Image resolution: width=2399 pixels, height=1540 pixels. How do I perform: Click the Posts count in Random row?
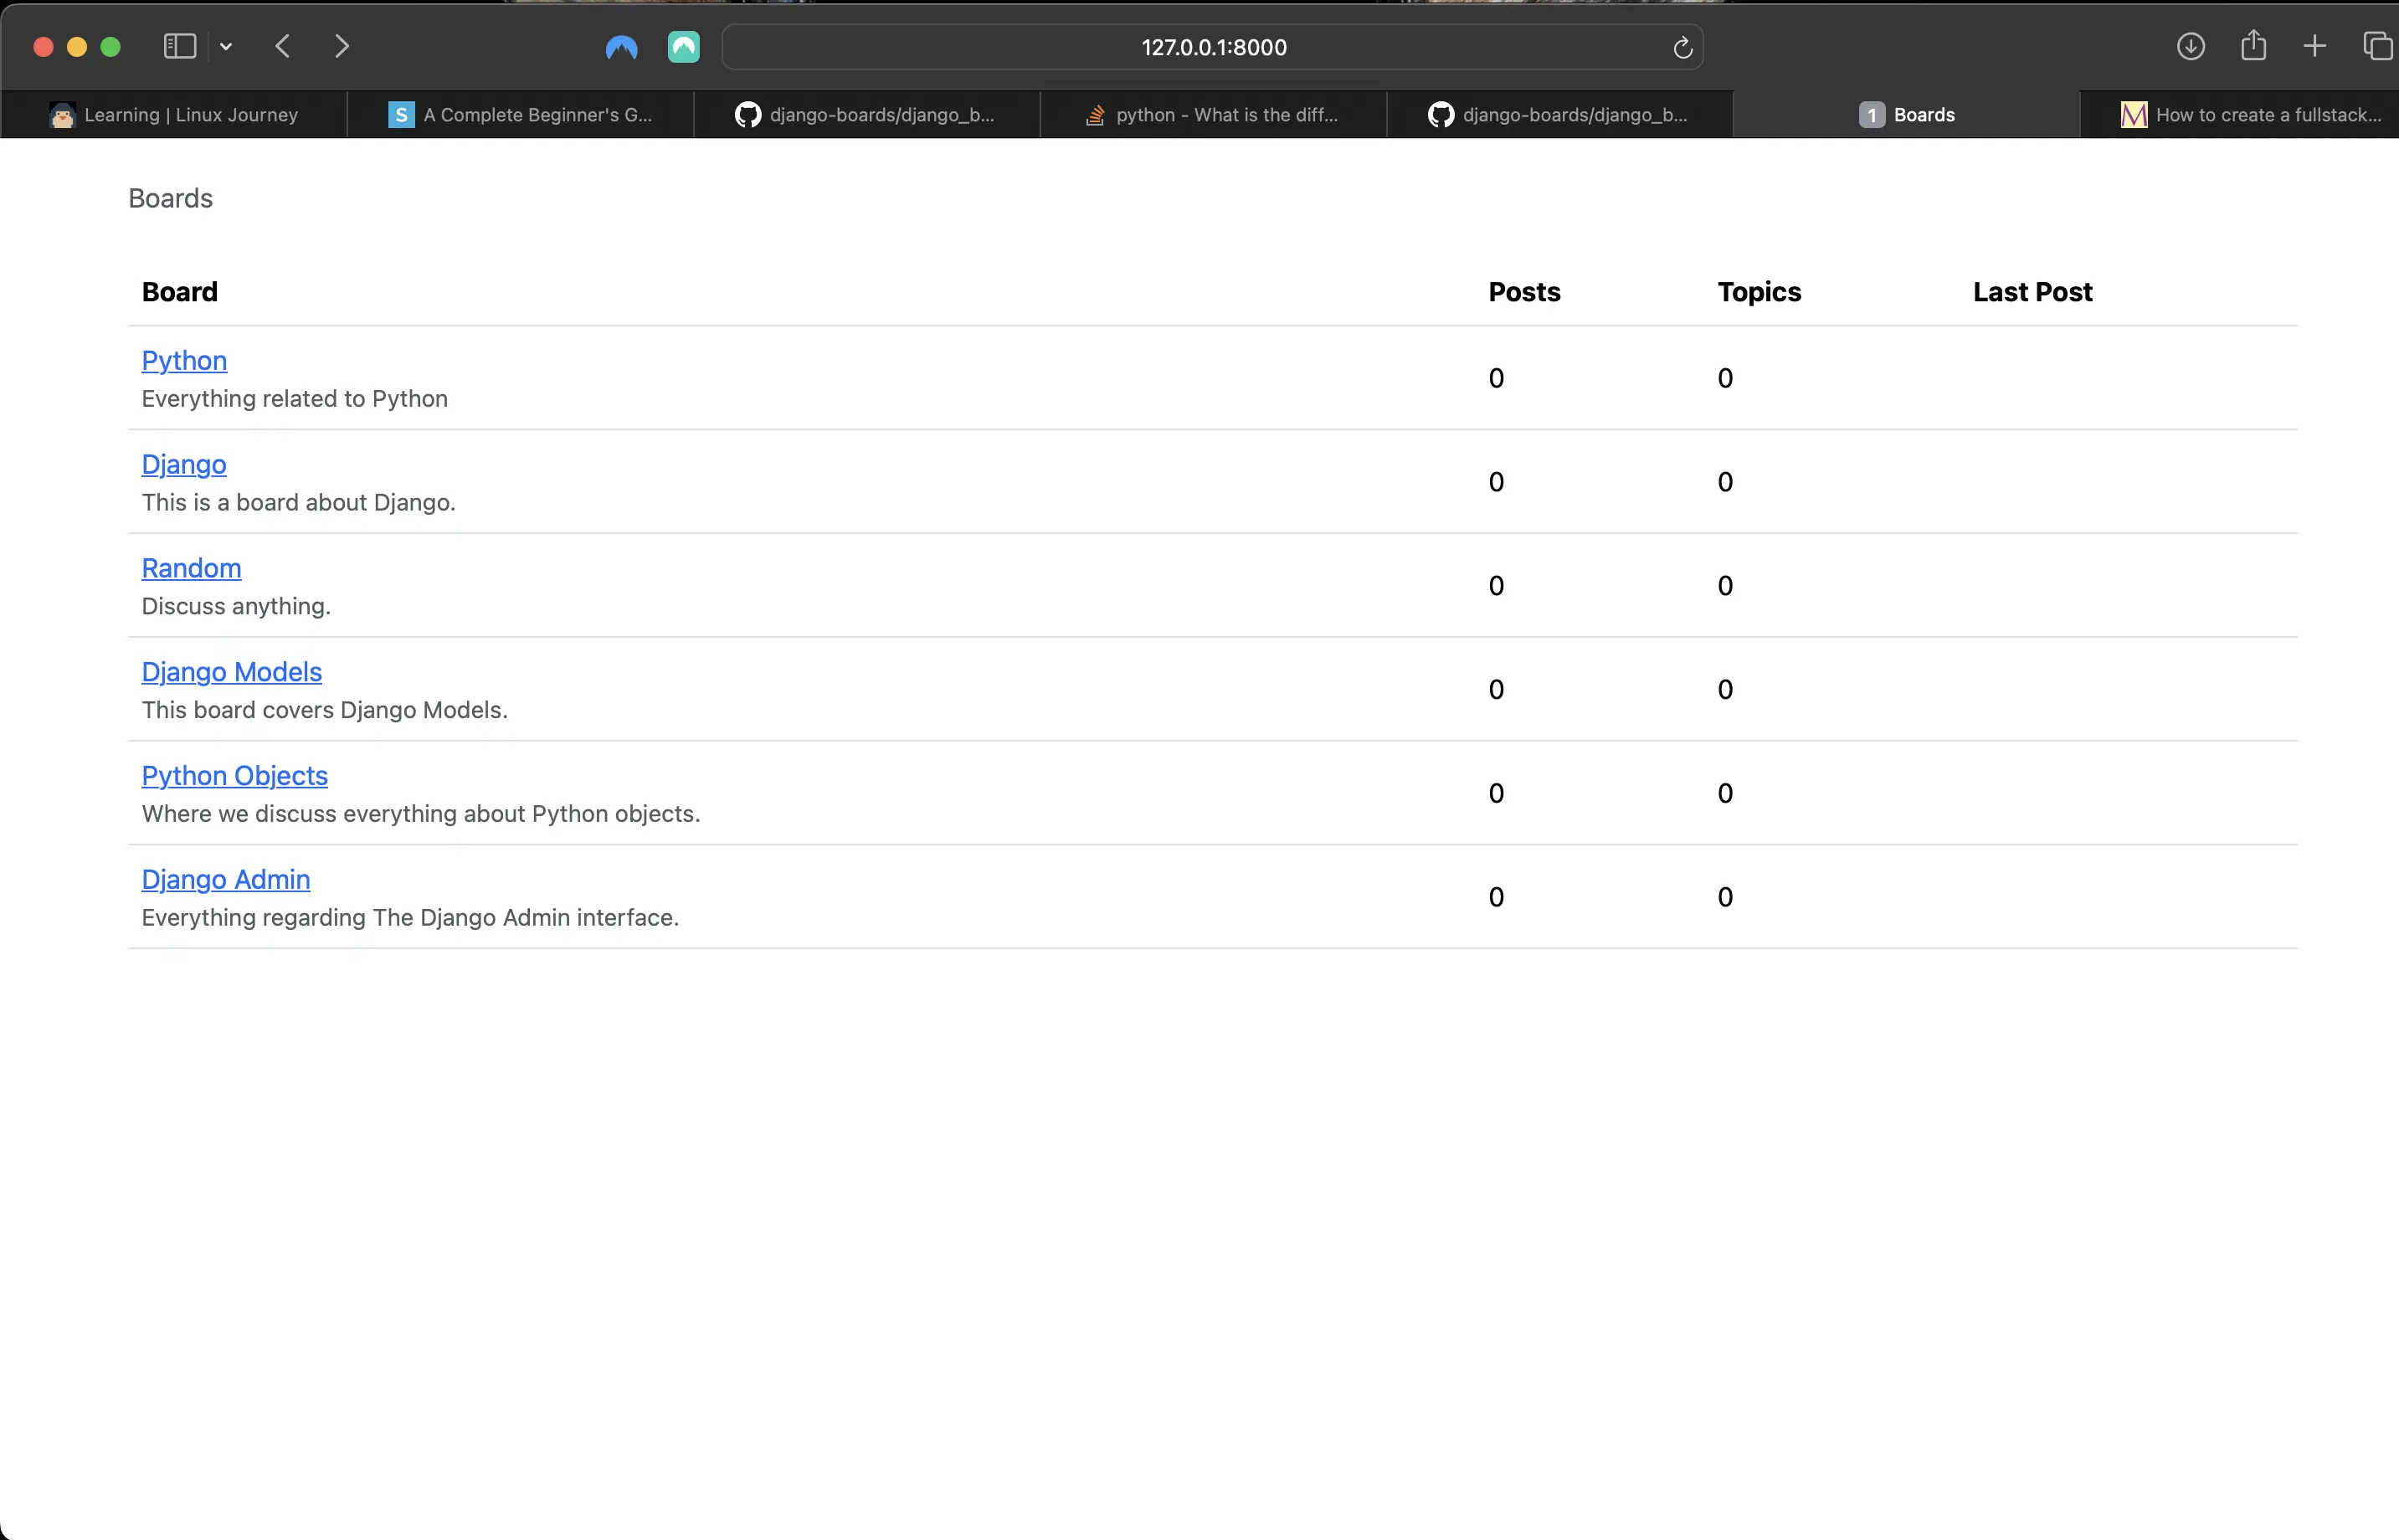point(1496,586)
